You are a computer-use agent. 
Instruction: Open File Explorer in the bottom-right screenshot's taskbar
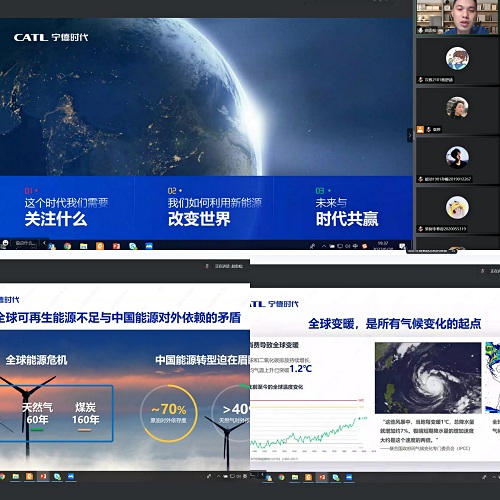pyautogui.click(x=295, y=477)
